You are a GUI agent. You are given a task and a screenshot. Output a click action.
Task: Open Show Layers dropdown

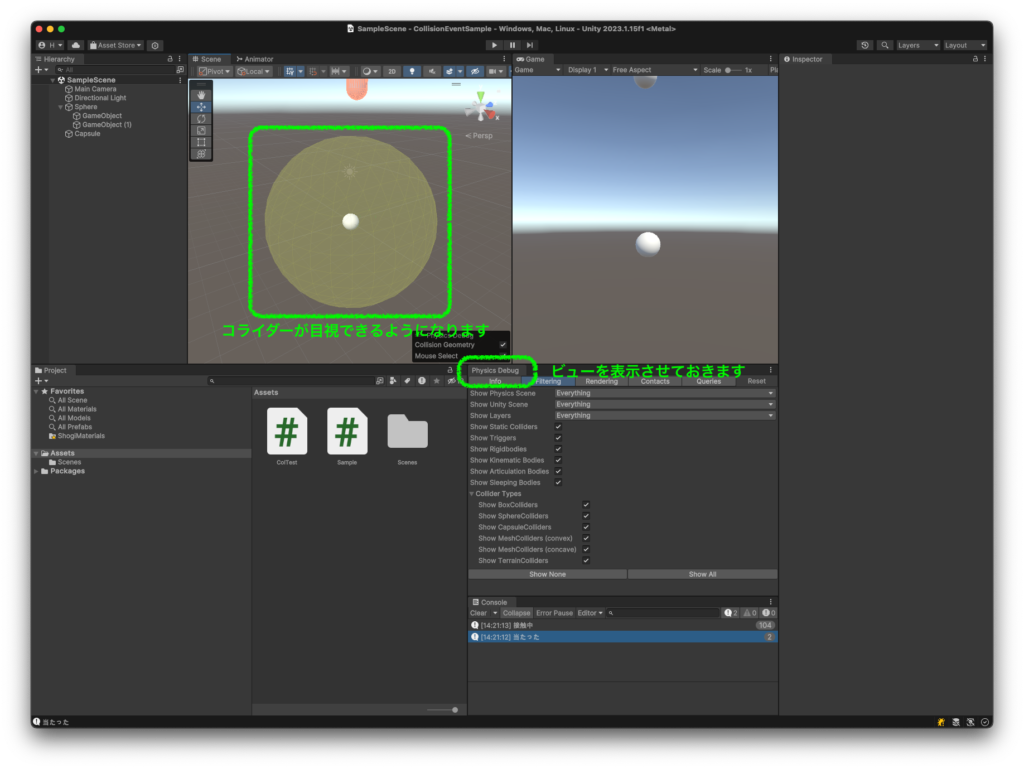(x=665, y=415)
